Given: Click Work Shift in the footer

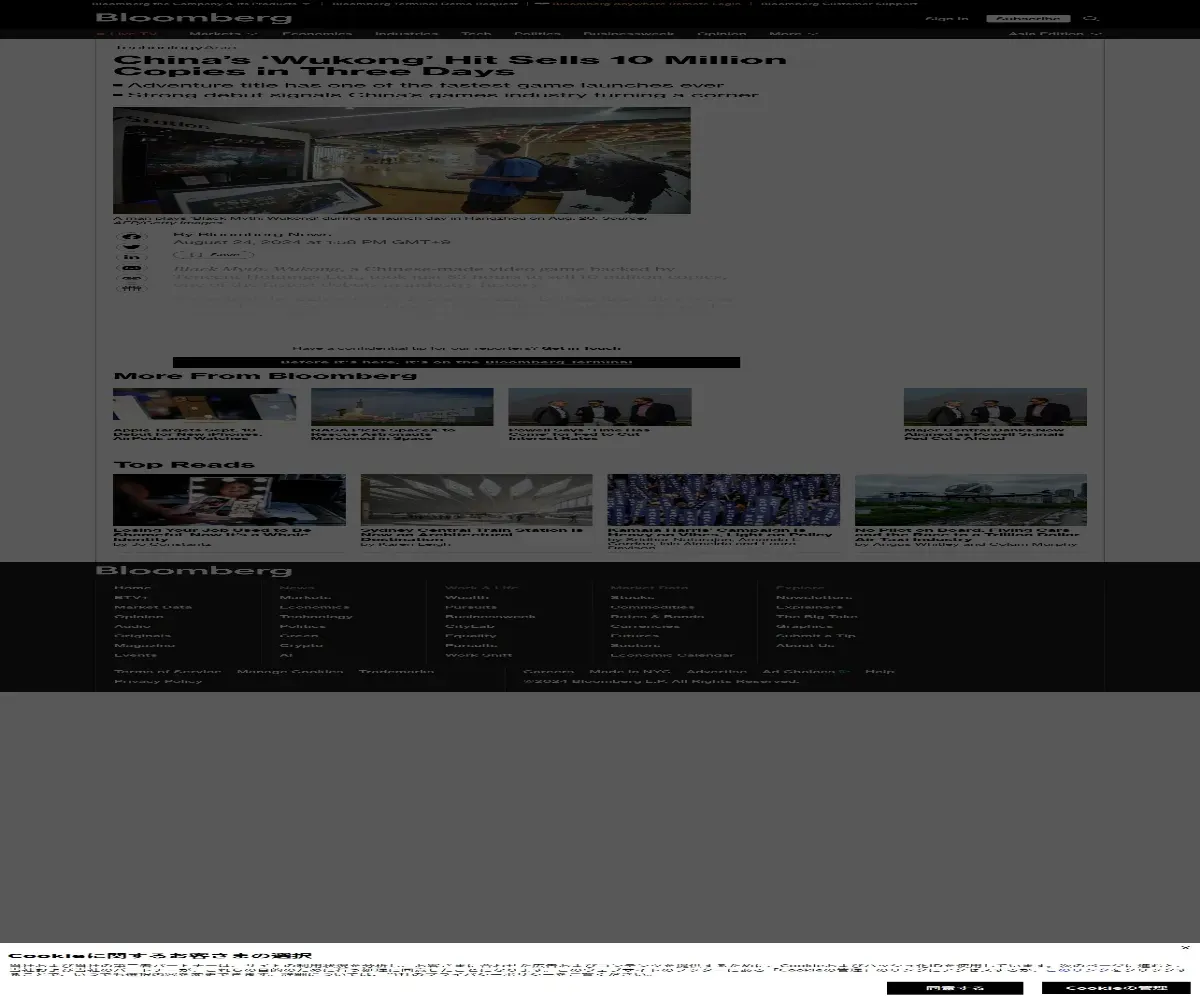Looking at the screenshot, I should pyautogui.click(x=479, y=655).
